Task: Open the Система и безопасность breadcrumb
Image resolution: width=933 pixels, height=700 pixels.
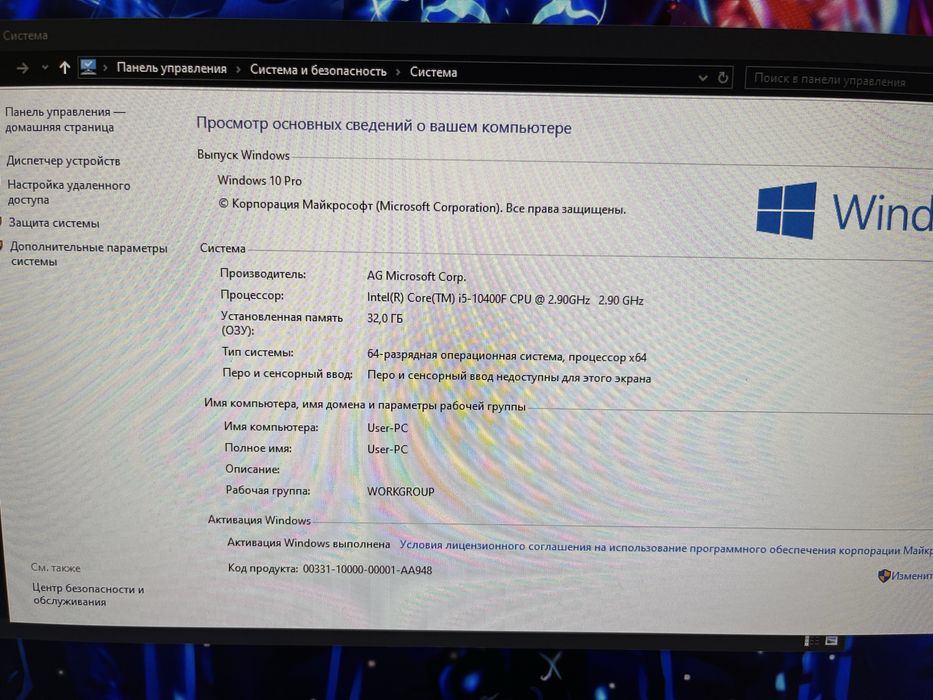Action: click(x=318, y=70)
